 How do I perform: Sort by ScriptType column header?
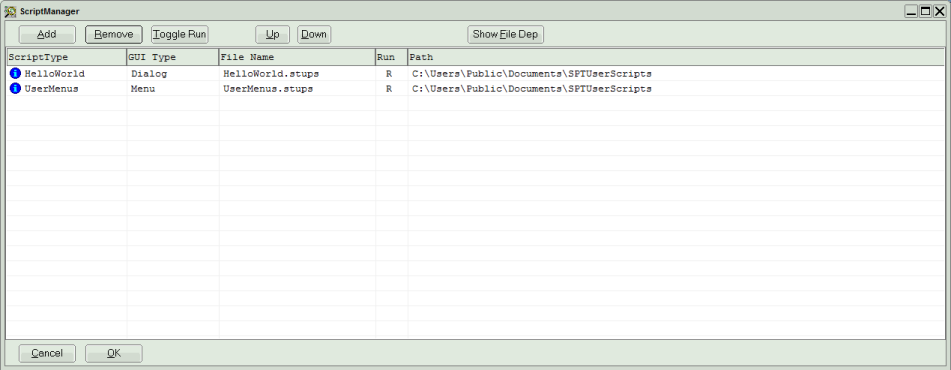point(66,57)
